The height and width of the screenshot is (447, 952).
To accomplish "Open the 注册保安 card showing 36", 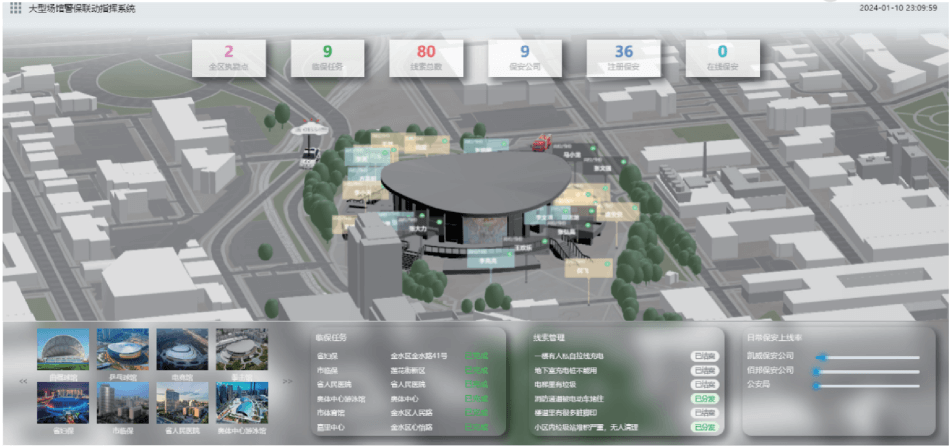I will coord(623,57).
